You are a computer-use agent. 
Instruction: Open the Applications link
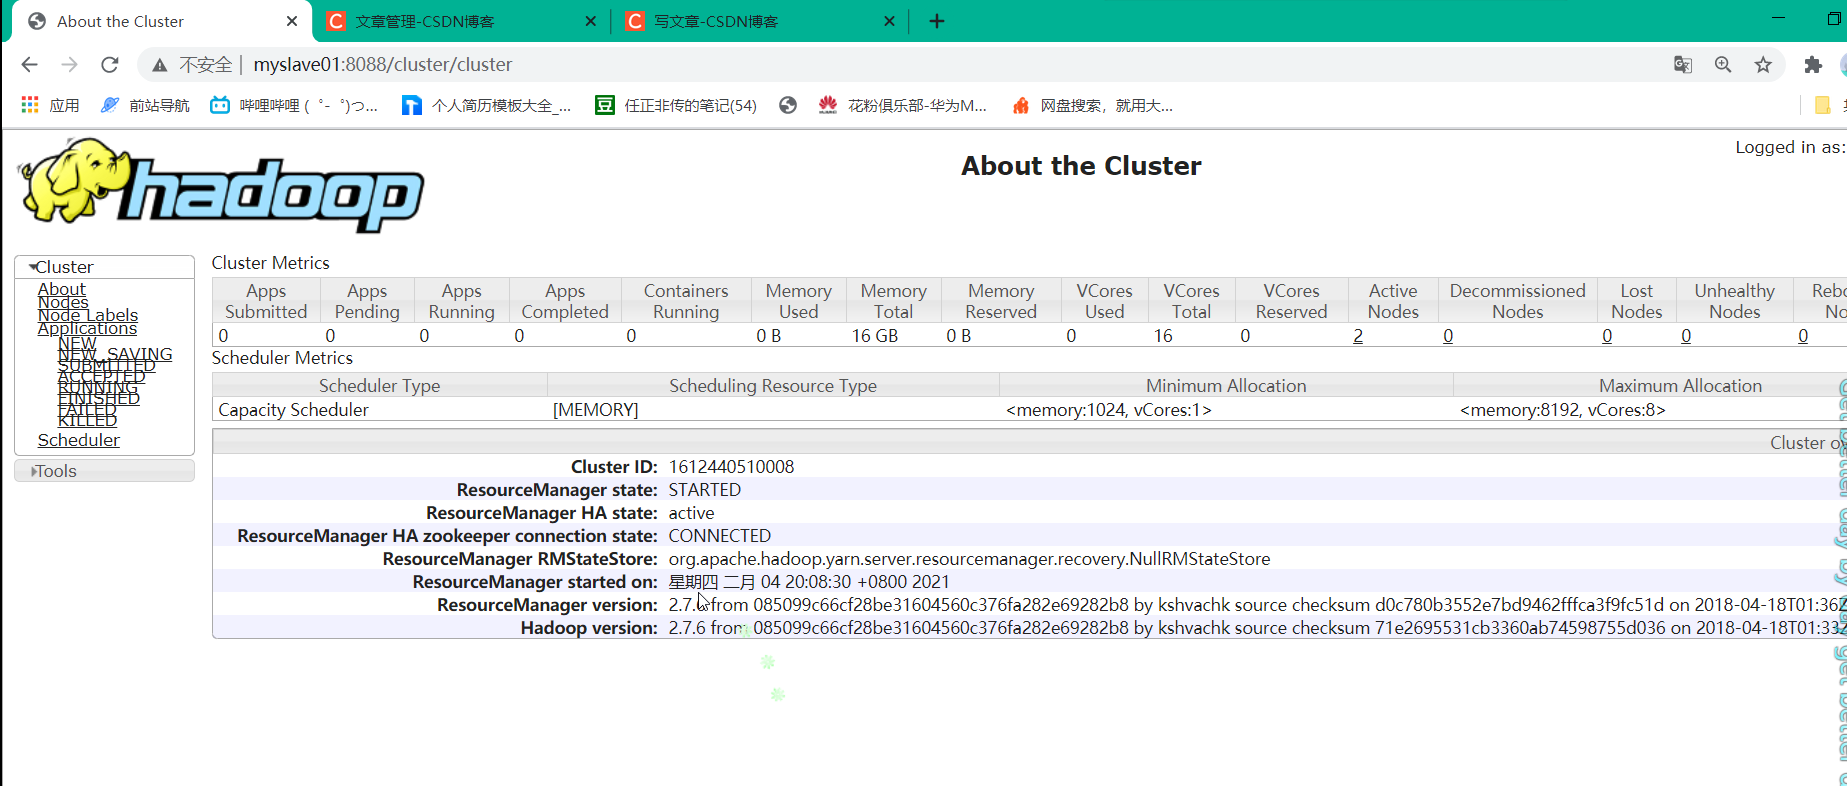click(x=87, y=328)
